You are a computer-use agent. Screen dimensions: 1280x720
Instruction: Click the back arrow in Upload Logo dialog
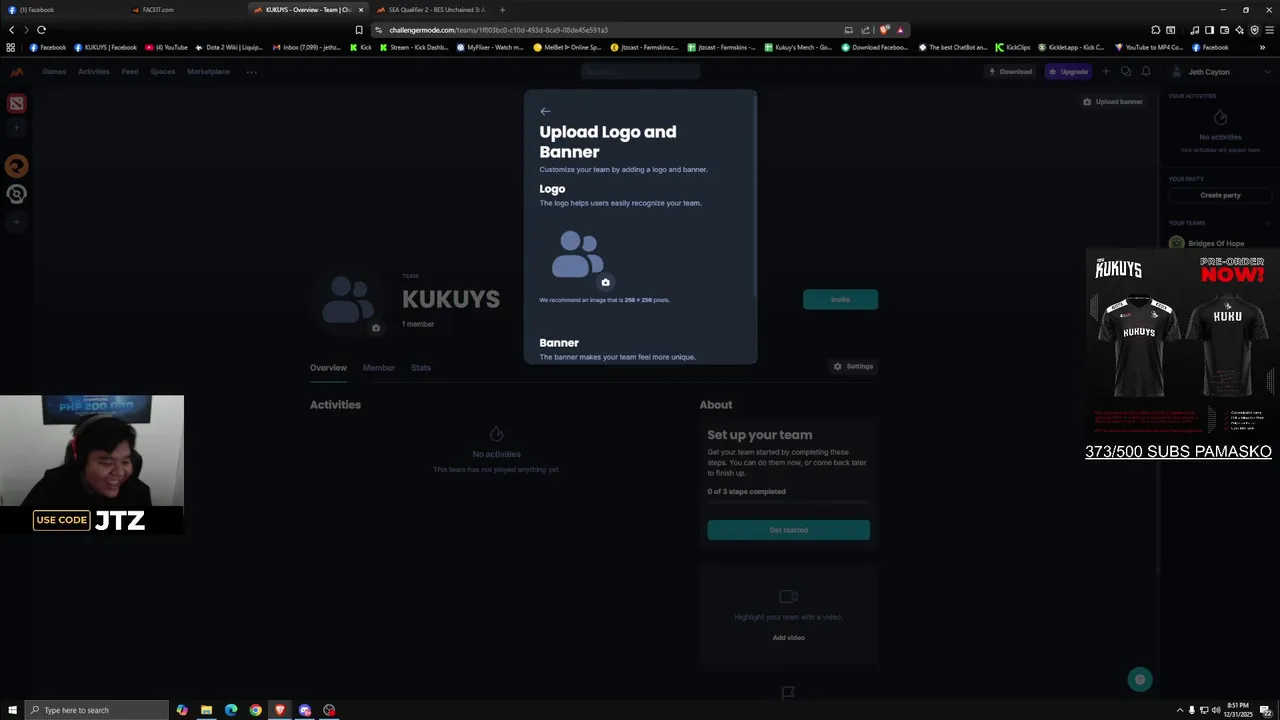click(x=545, y=111)
